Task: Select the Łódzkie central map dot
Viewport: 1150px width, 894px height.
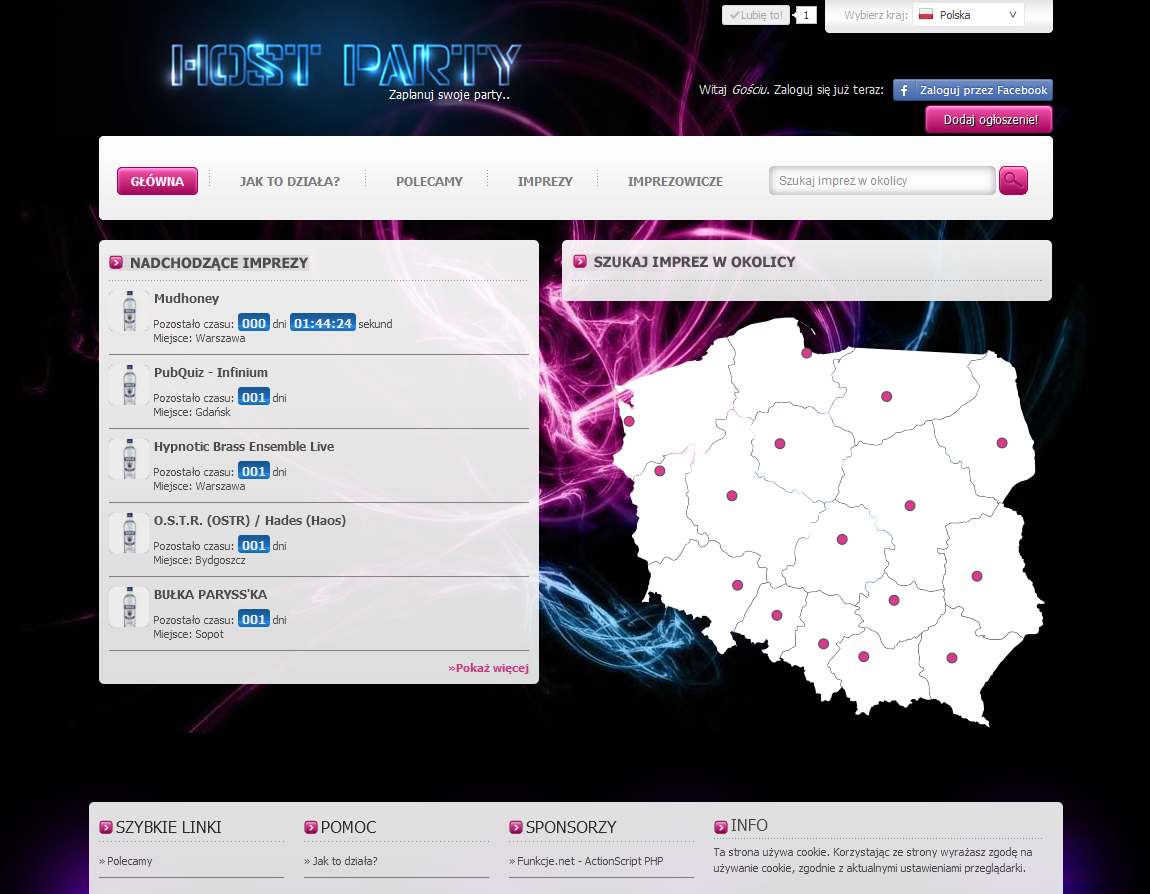Action: (x=842, y=540)
